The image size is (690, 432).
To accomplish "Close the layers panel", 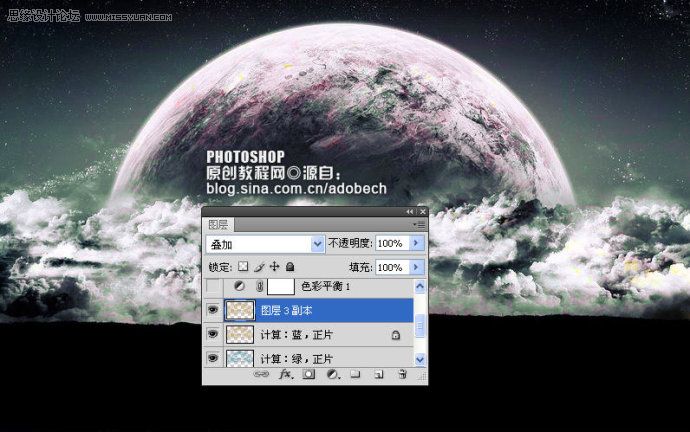I will point(422,212).
